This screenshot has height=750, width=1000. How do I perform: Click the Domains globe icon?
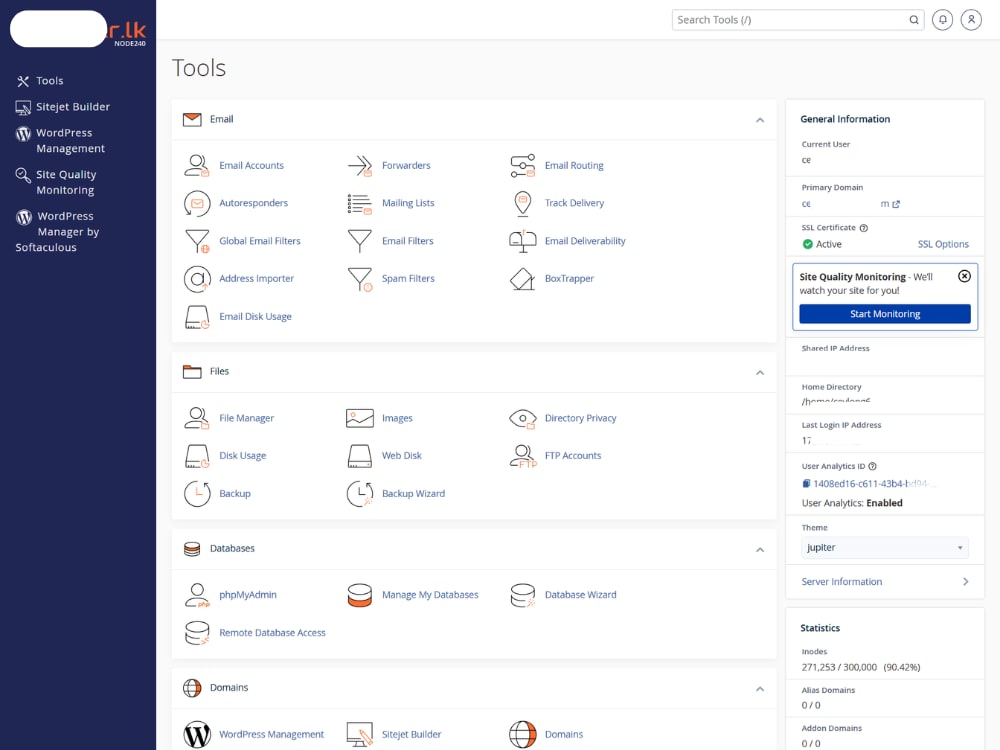coord(522,735)
